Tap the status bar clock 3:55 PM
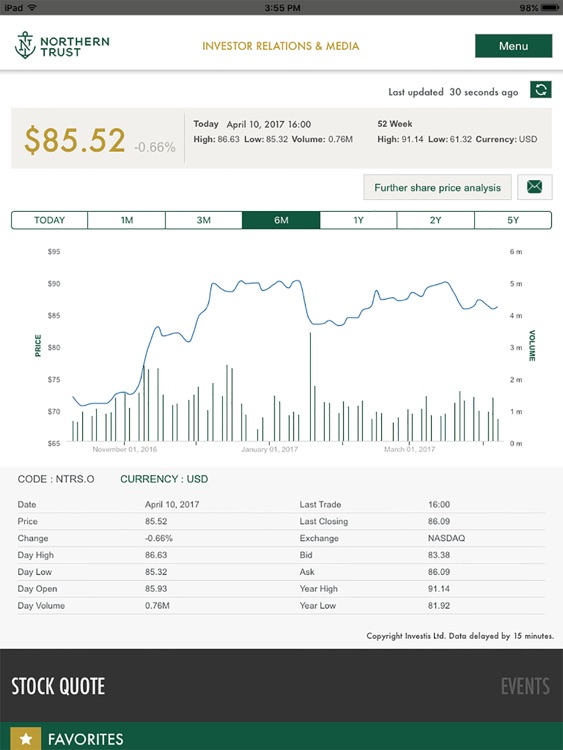The image size is (563, 750). (x=282, y=8)
